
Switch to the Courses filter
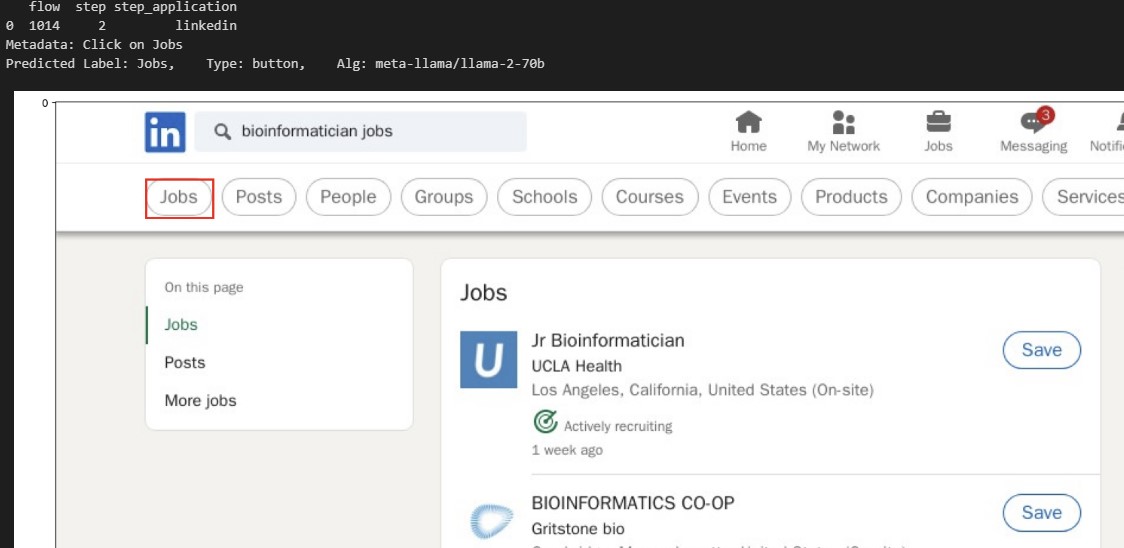tap(649, 197)
